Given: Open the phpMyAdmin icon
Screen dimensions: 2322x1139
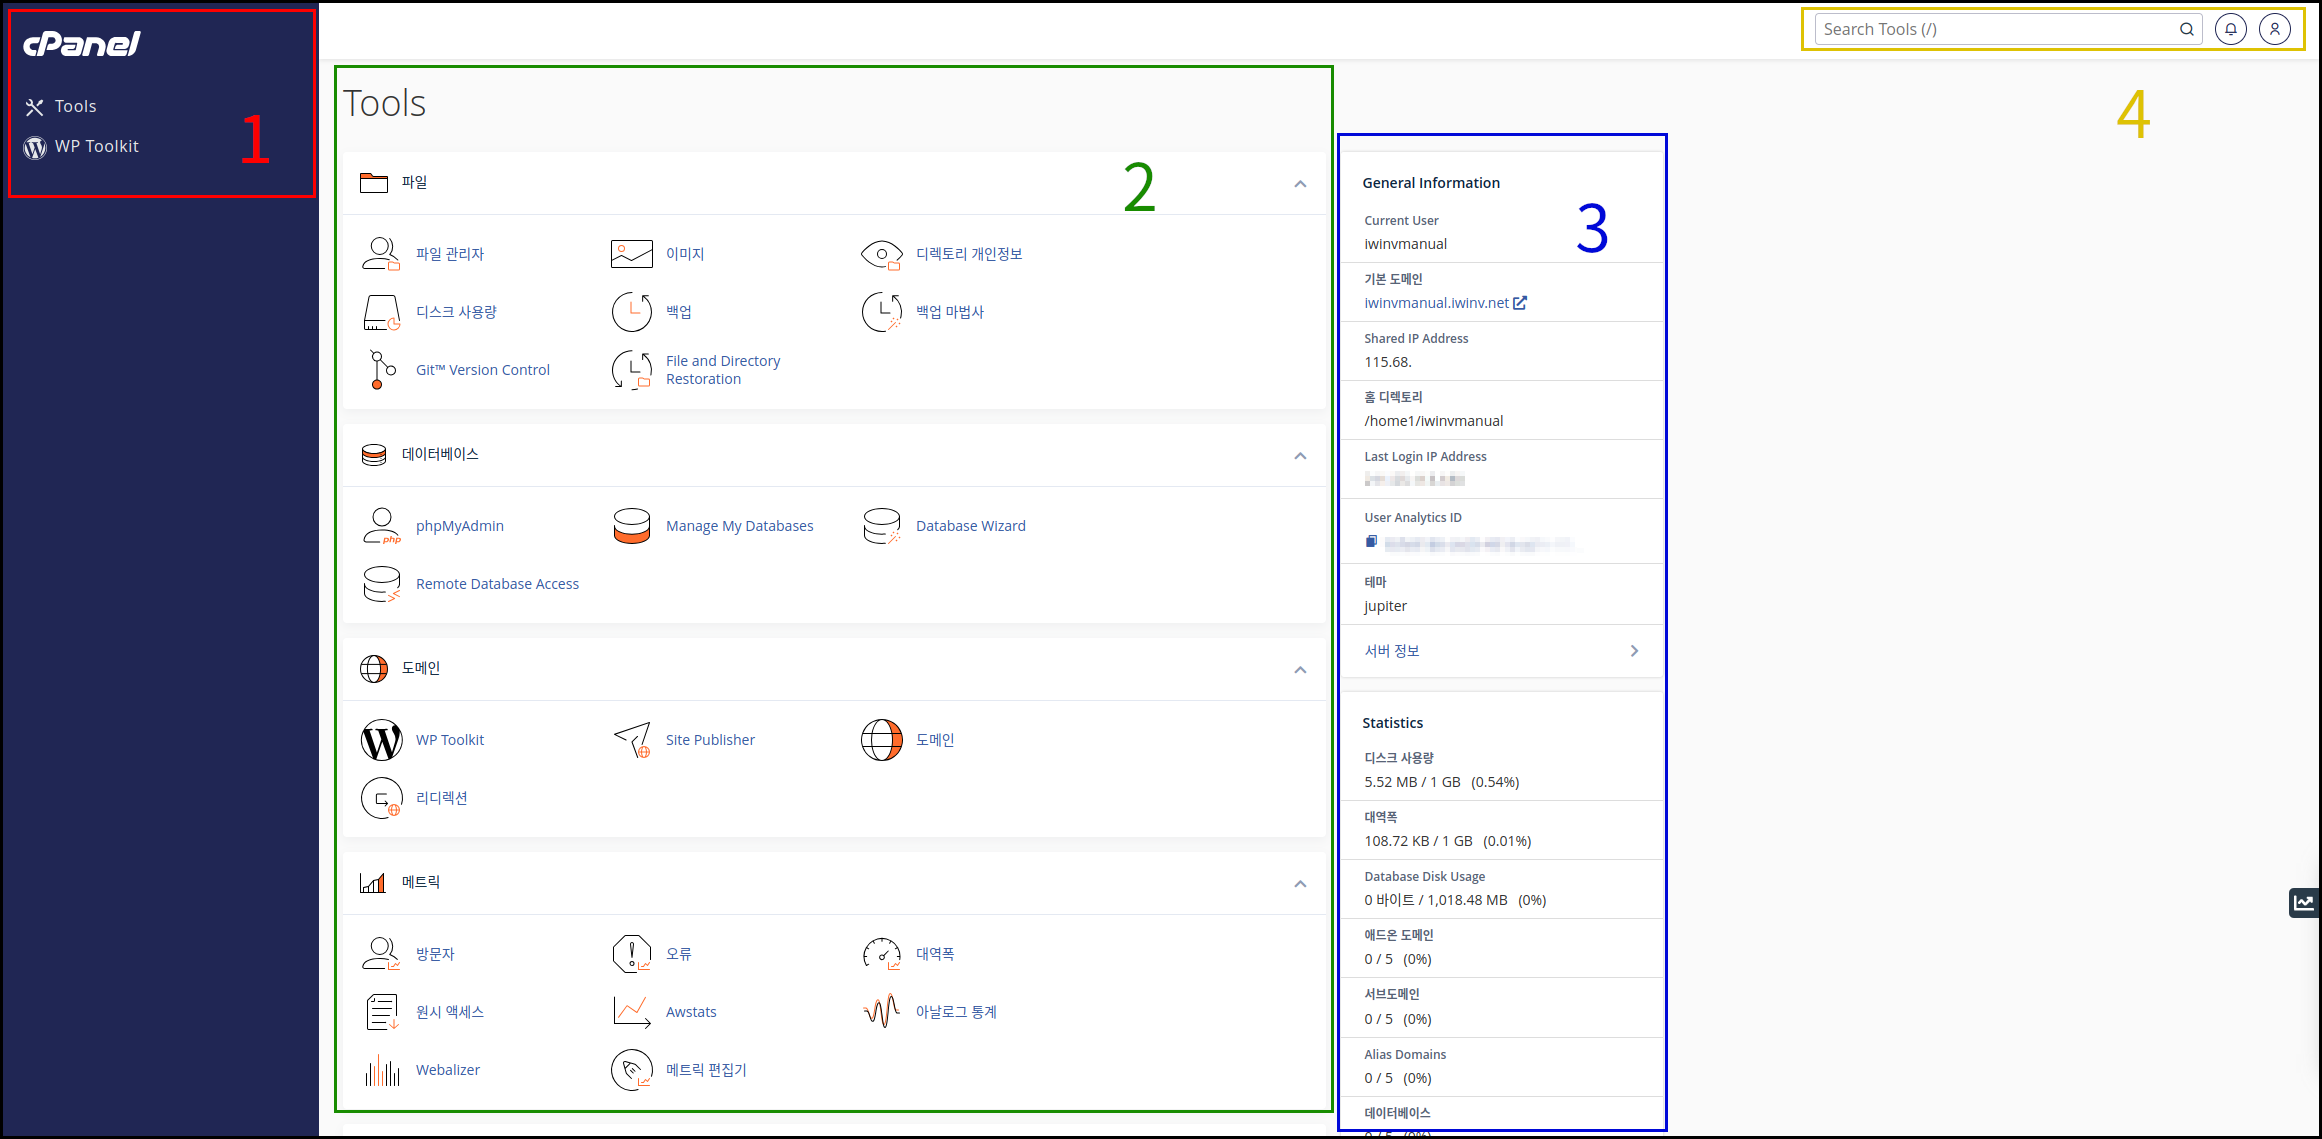Looking at the screenshot, I should point(381,526).
